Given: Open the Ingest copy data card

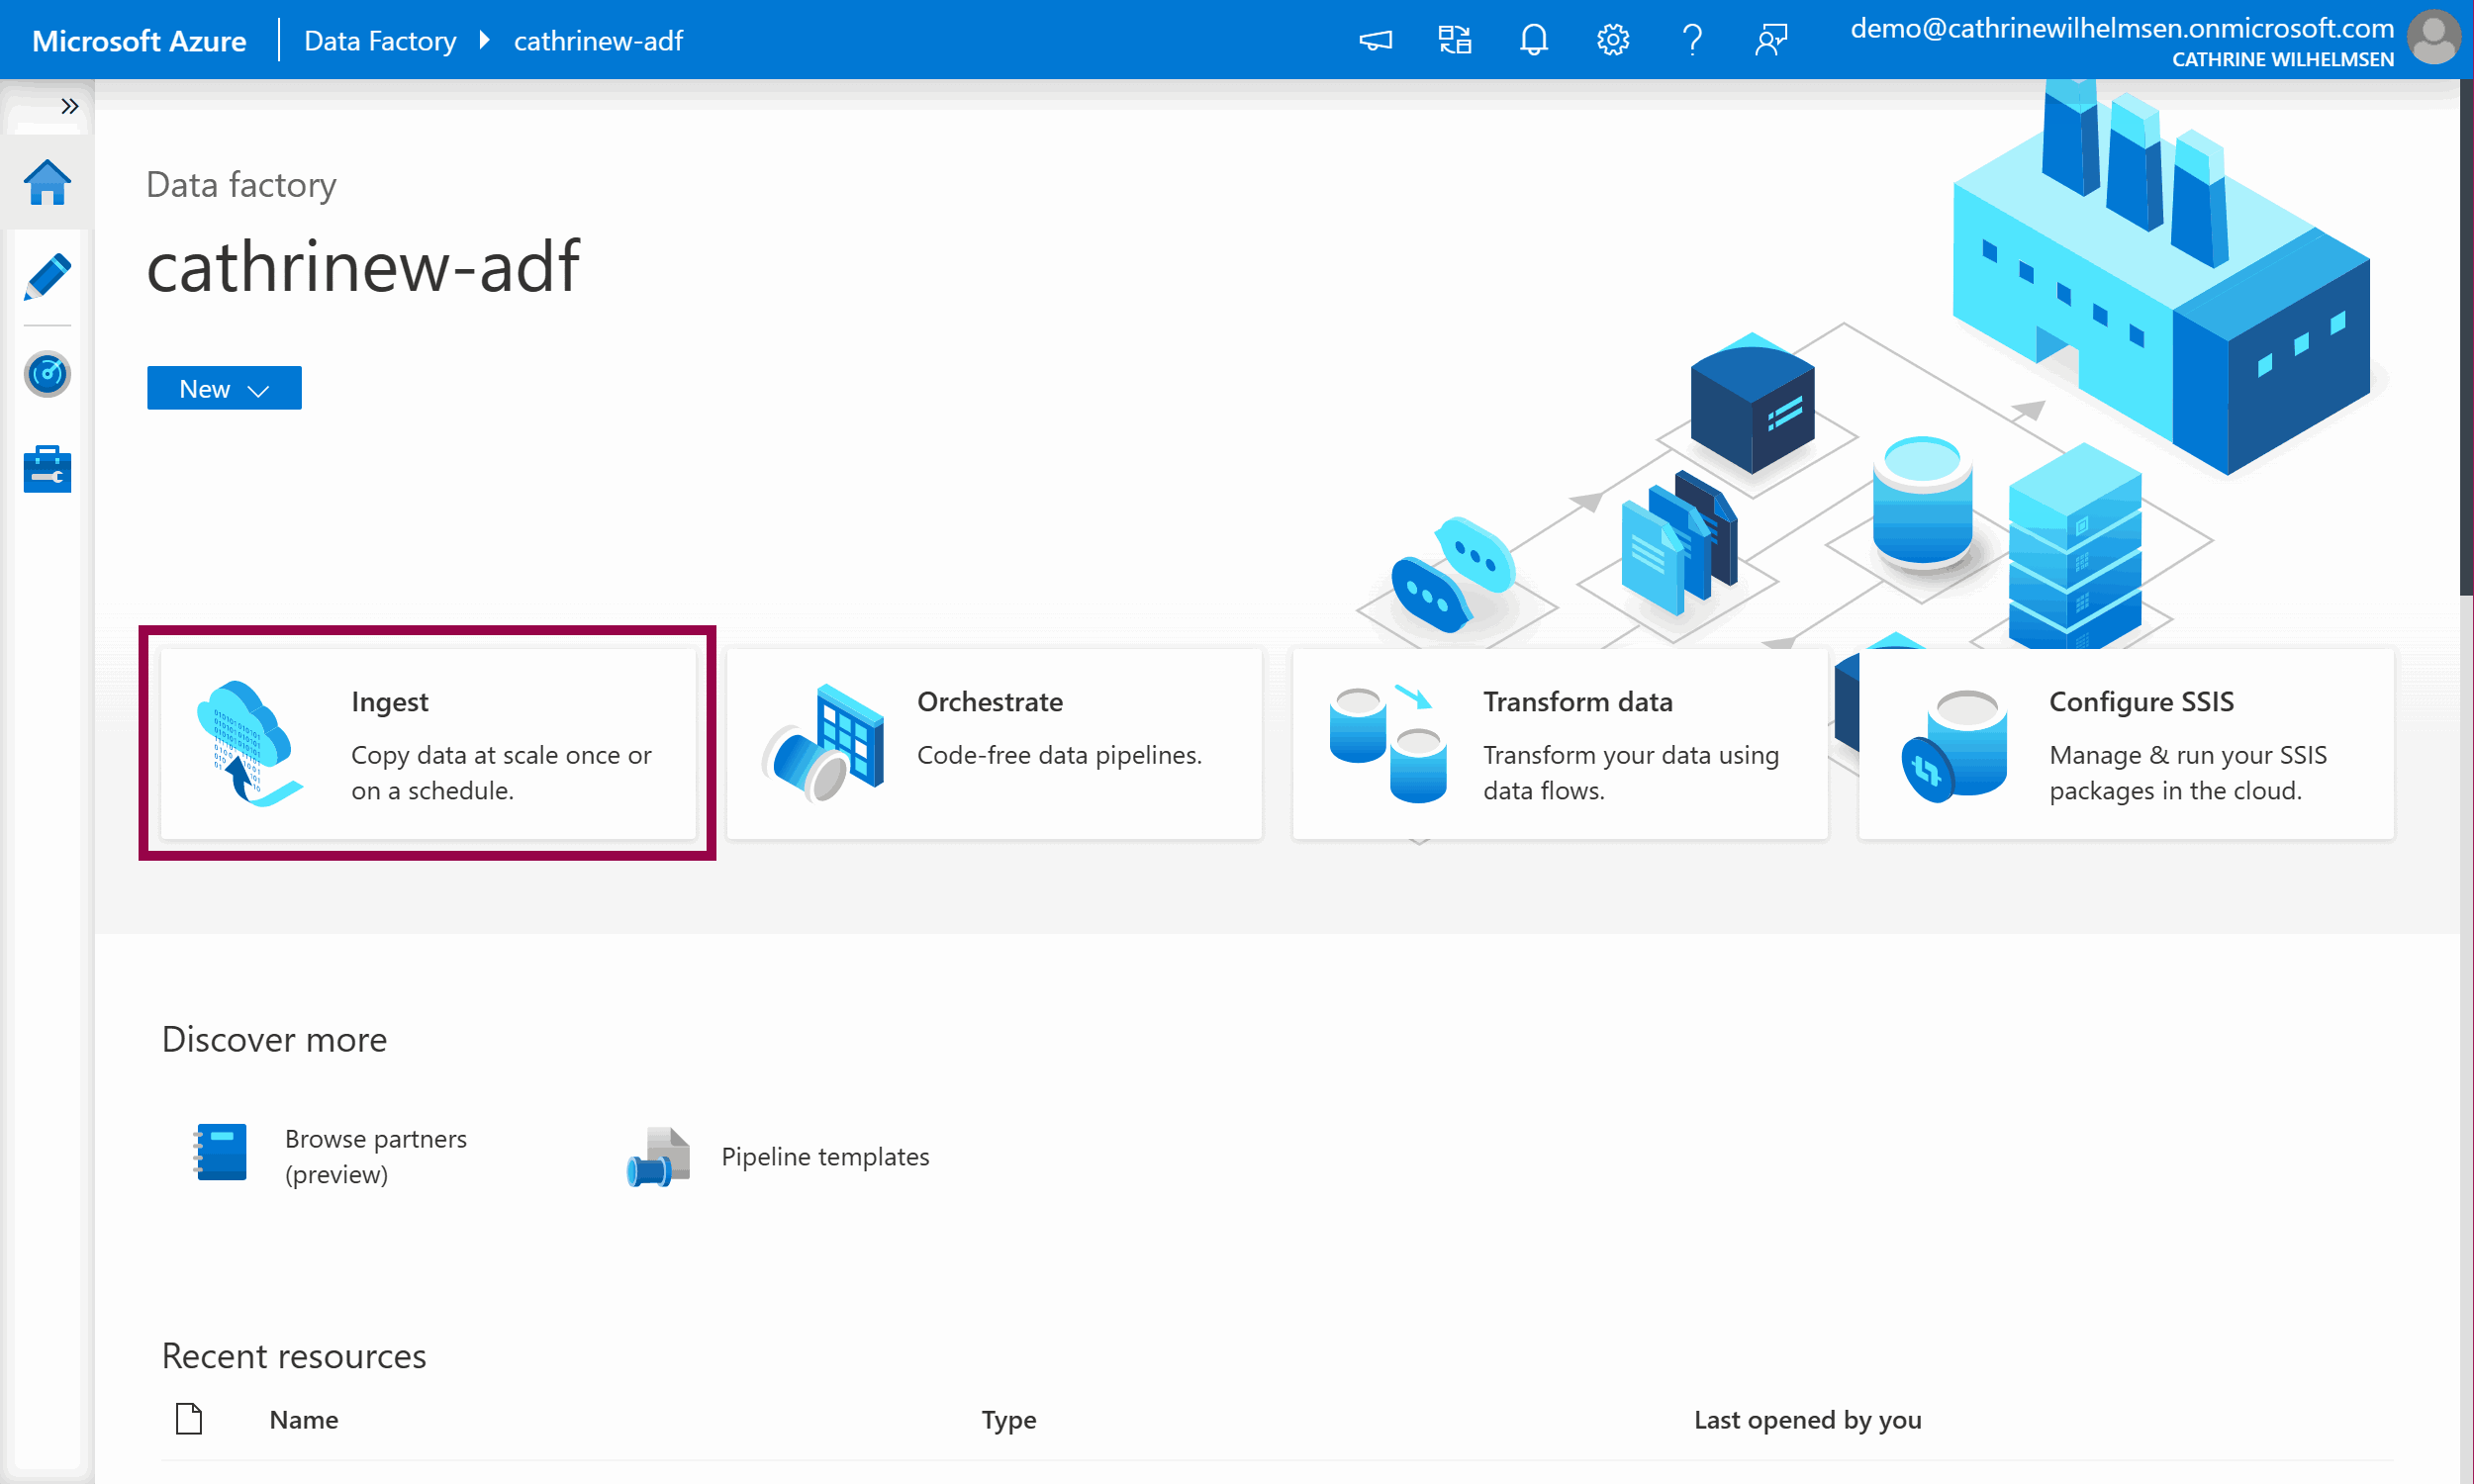Looking at the screenshot, I should (x=428, y=744).
